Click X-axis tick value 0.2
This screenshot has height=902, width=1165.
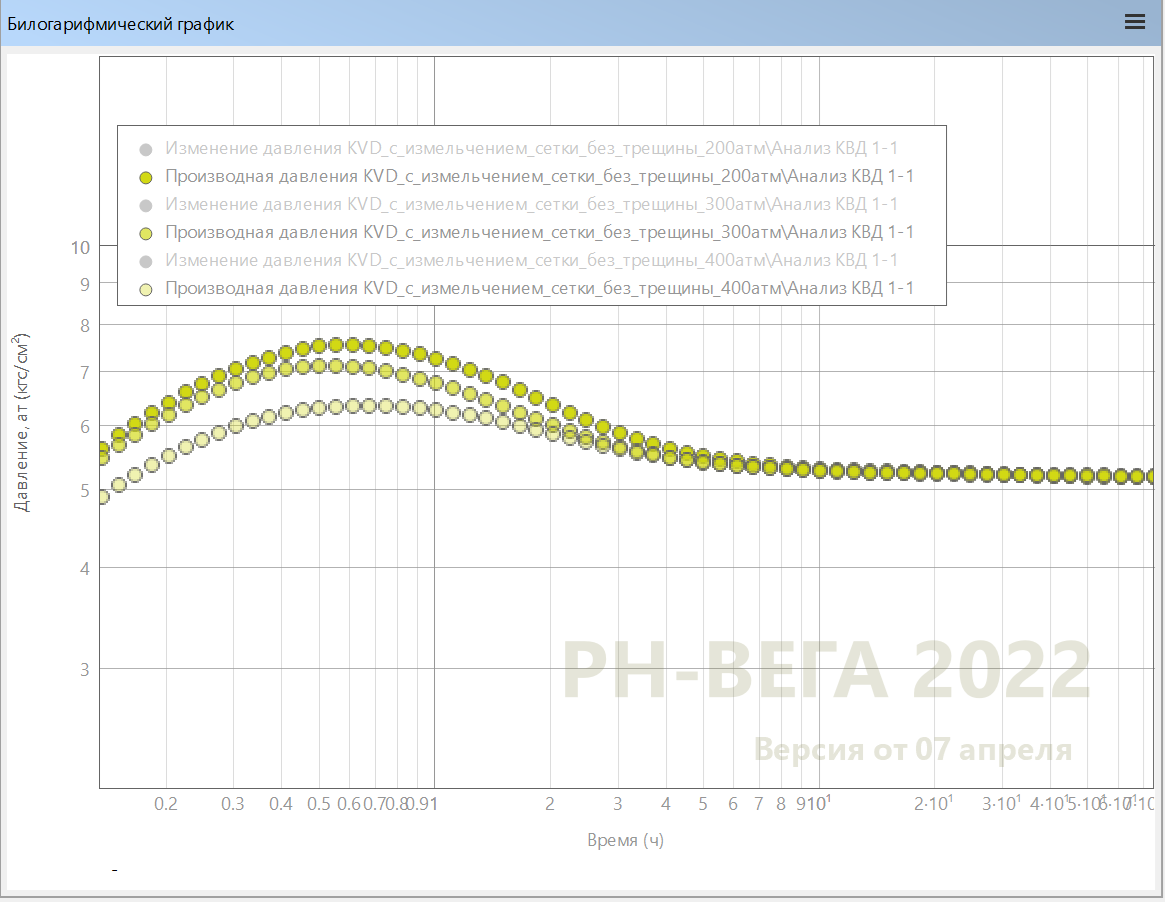[x=166, y=804]
